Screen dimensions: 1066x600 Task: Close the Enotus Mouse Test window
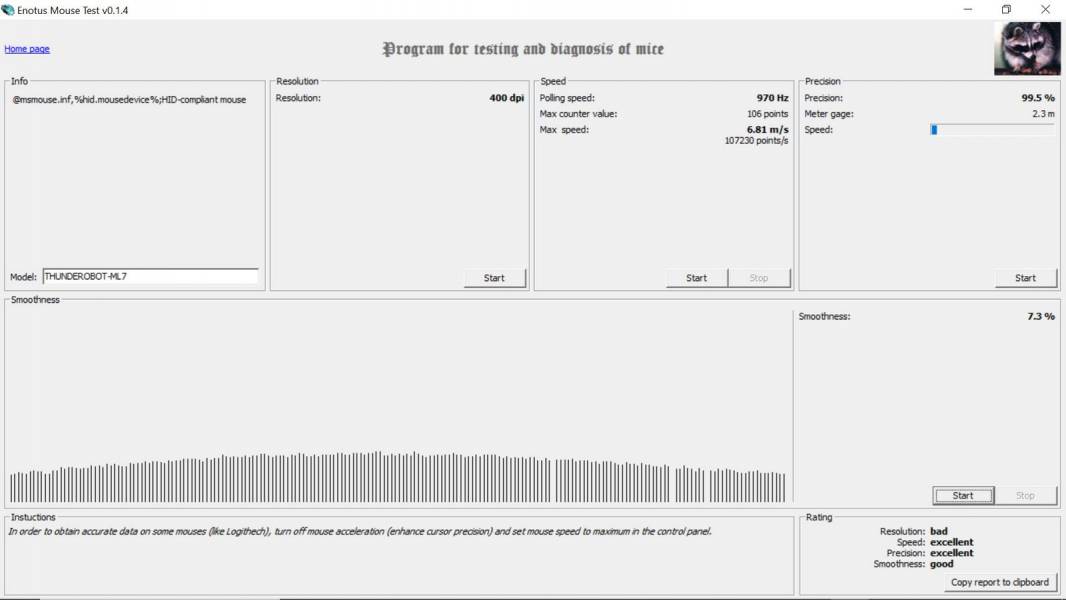click(1045, 10)
